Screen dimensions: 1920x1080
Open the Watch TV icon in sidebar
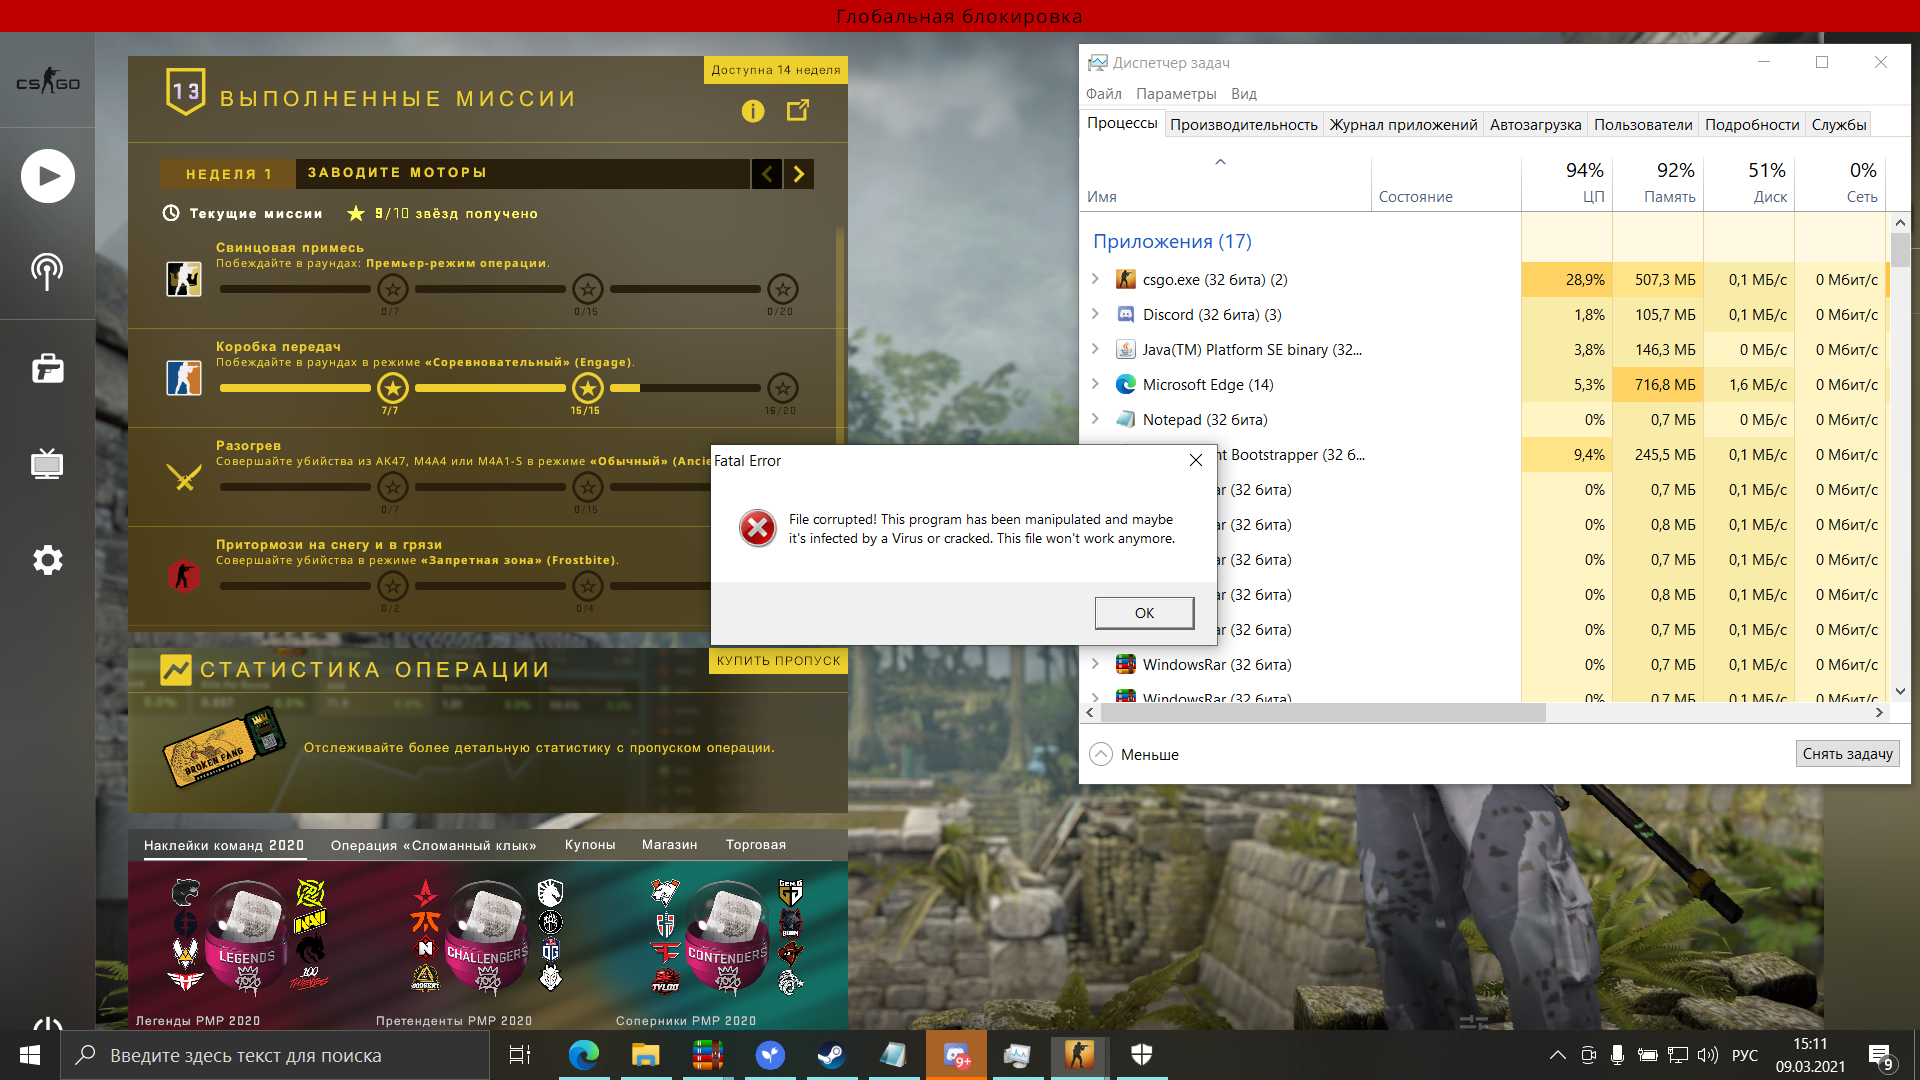(47, 463)
